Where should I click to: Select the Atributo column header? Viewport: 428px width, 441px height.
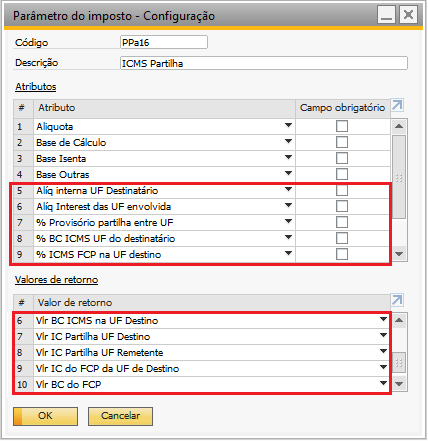click(x=164, y=108)
